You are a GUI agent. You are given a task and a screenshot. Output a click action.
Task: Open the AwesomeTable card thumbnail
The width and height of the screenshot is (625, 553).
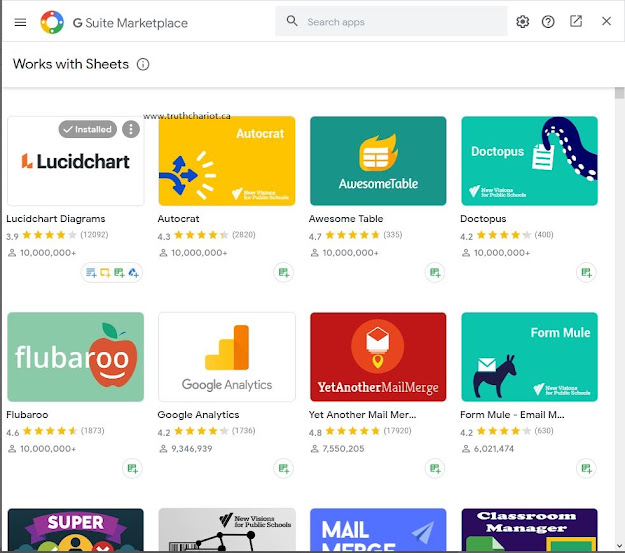378,161
